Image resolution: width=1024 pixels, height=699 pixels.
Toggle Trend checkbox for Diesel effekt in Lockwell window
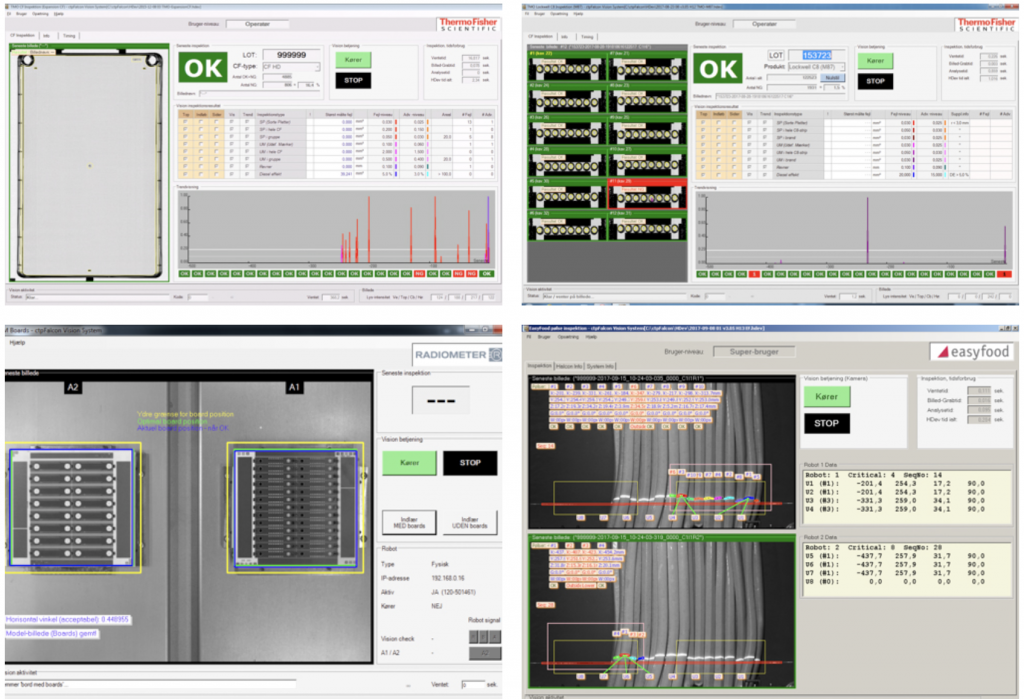click(765, 175)
